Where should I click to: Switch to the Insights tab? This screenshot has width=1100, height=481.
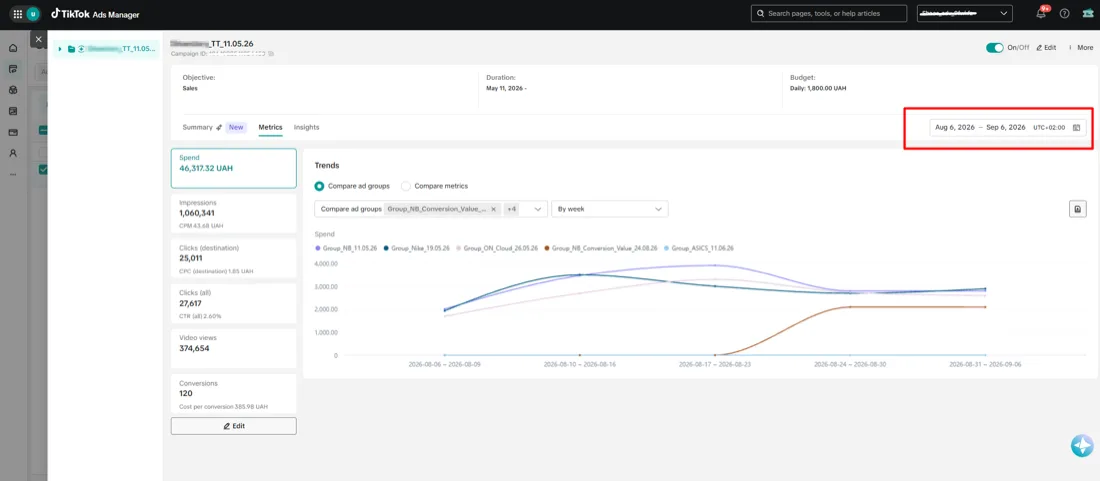tap(307, 128)
